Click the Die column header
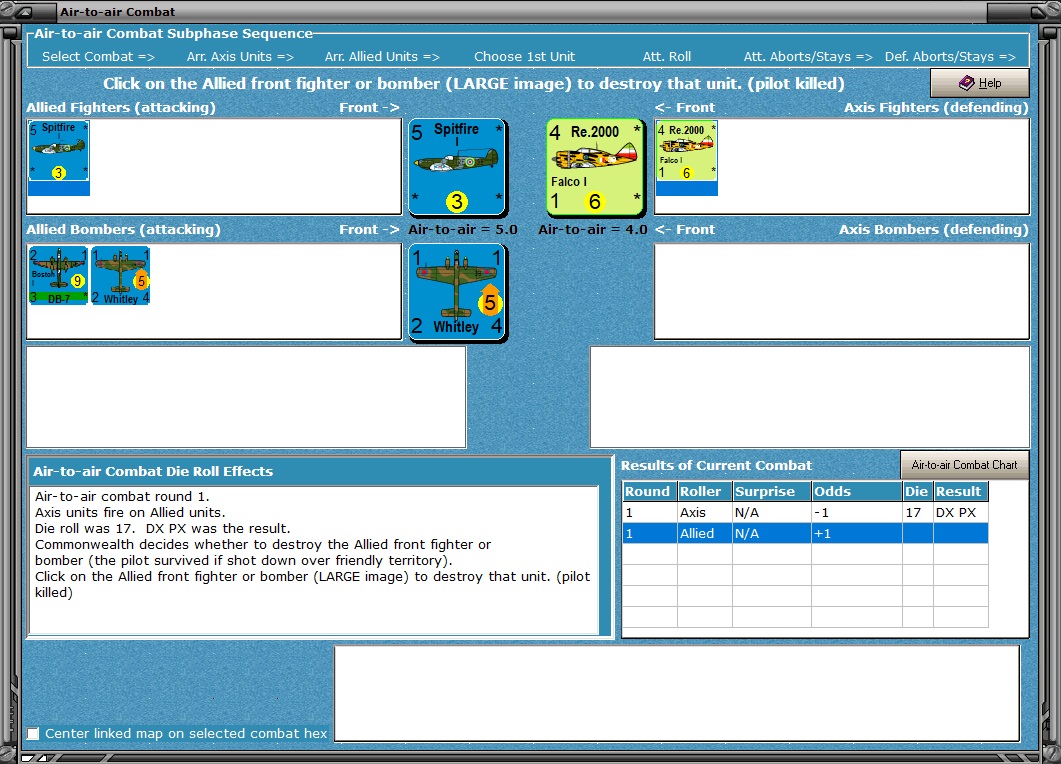The image size is (1061, 764). click(x=918, y=491)
